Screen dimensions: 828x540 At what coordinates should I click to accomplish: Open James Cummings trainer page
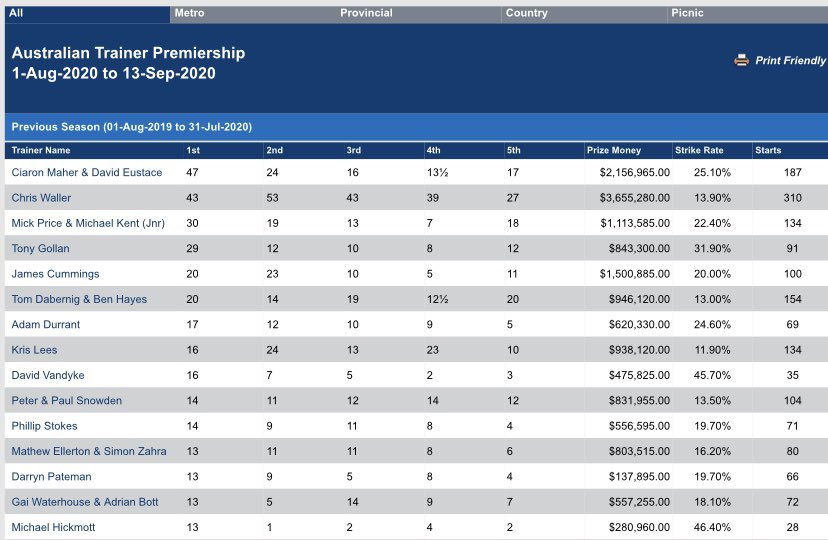coord(55,273)
